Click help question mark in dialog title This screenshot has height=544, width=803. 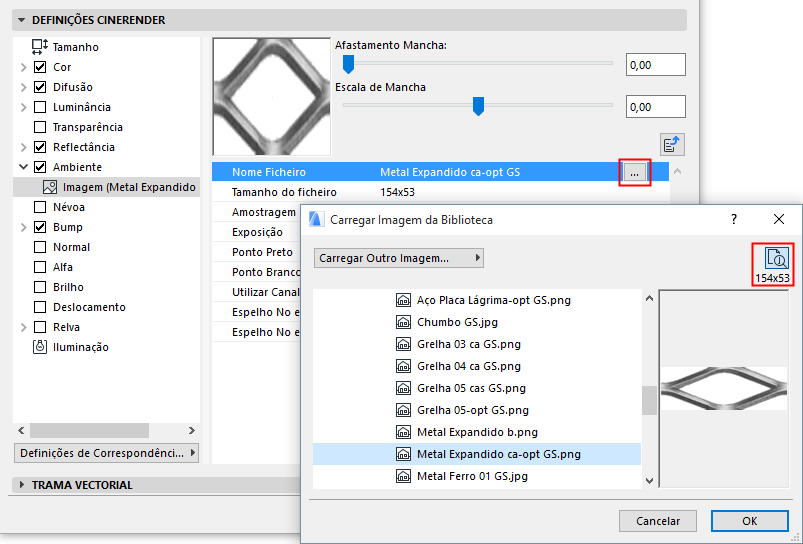733,219
